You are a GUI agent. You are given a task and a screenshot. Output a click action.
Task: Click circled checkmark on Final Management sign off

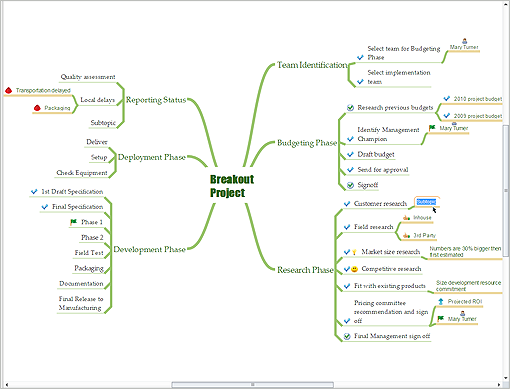(x=347, y=336)
